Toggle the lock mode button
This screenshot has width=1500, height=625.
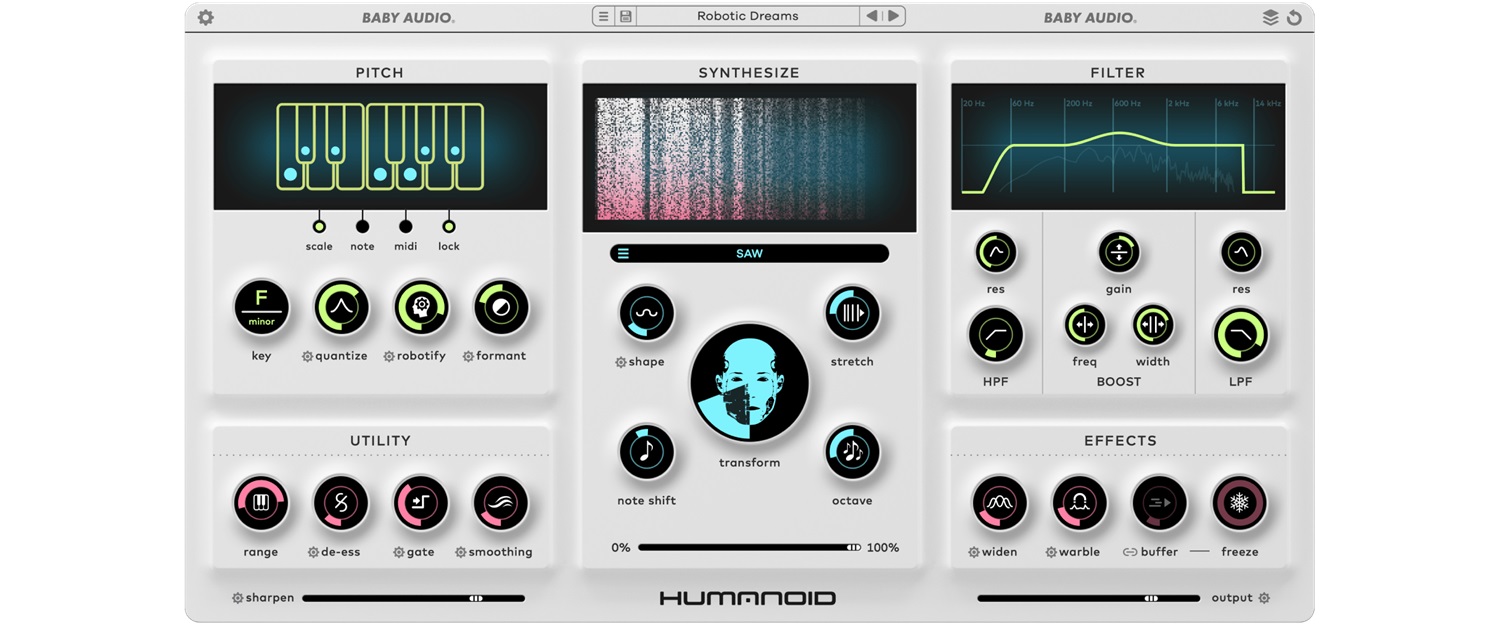[x=448, y=226]
